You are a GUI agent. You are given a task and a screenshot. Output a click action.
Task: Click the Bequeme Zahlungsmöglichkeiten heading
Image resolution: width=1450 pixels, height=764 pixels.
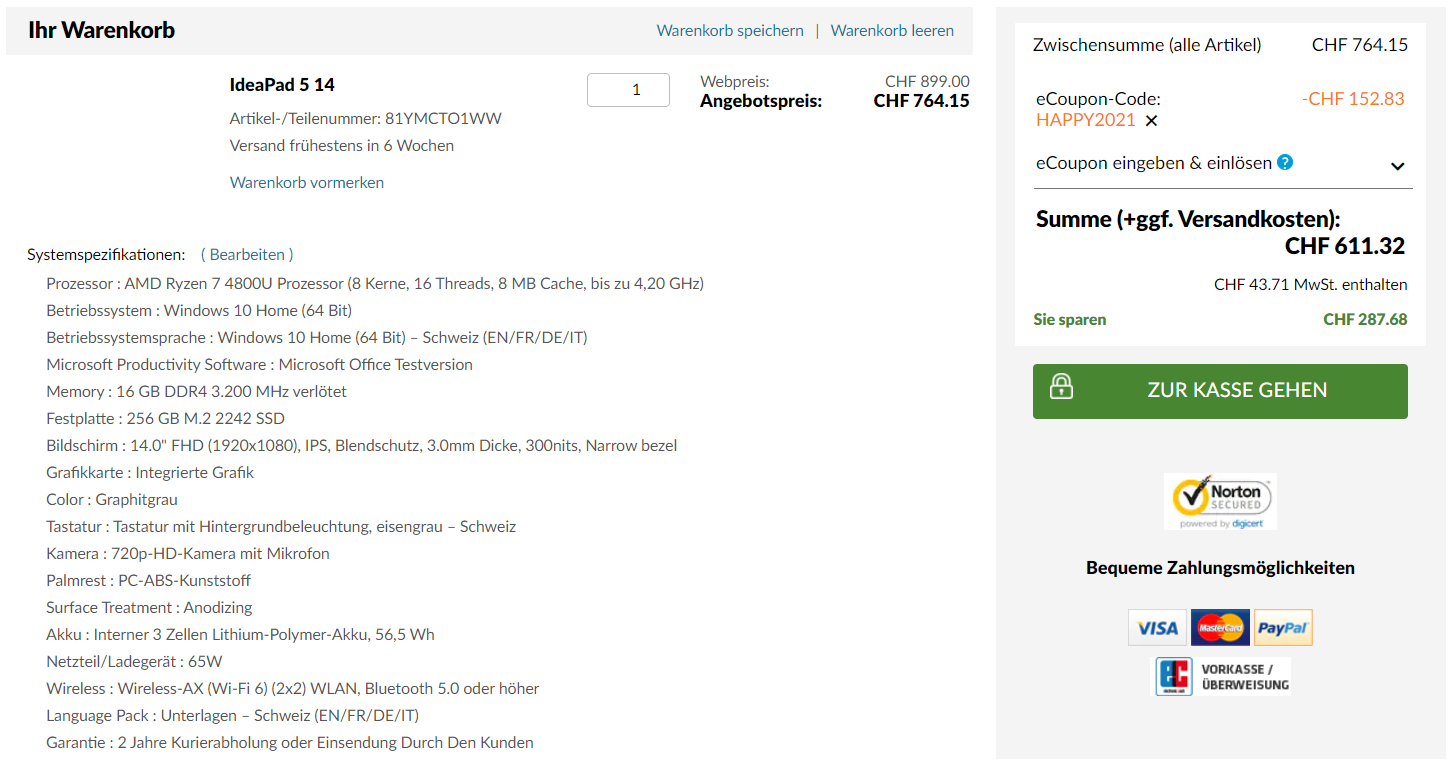point(1220,568)
